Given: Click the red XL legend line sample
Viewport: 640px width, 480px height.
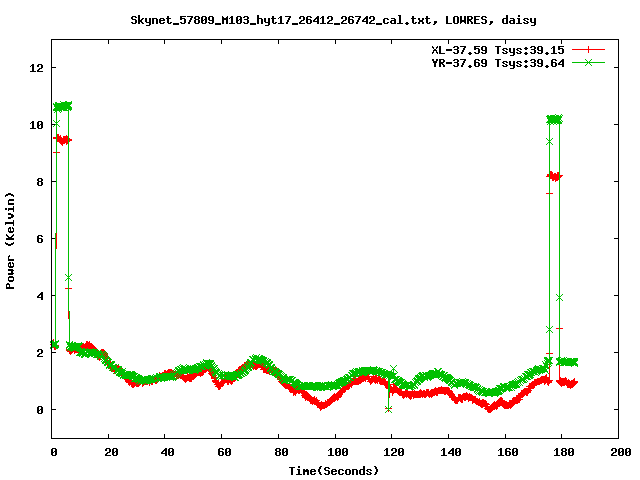Looking at the screenshot, I should click(588, 50).
